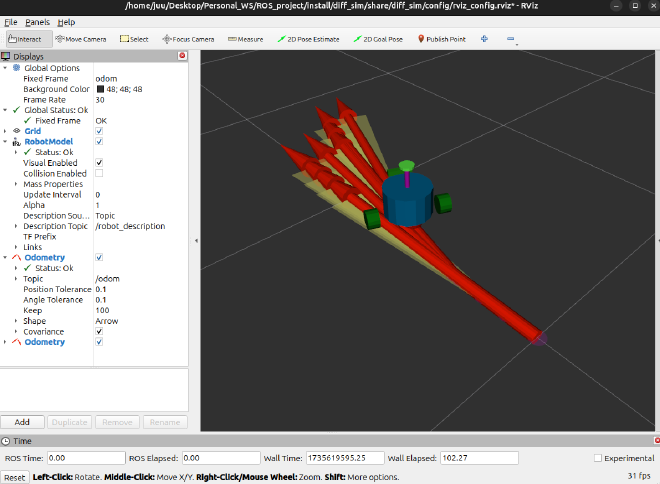Click the Wall Time field
Screen dimensions: 660x484
pos(345,458)
